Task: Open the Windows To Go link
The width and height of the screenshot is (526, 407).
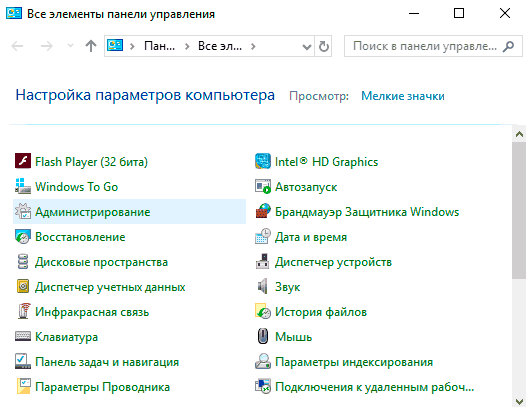Action: (x=76, y=187)
